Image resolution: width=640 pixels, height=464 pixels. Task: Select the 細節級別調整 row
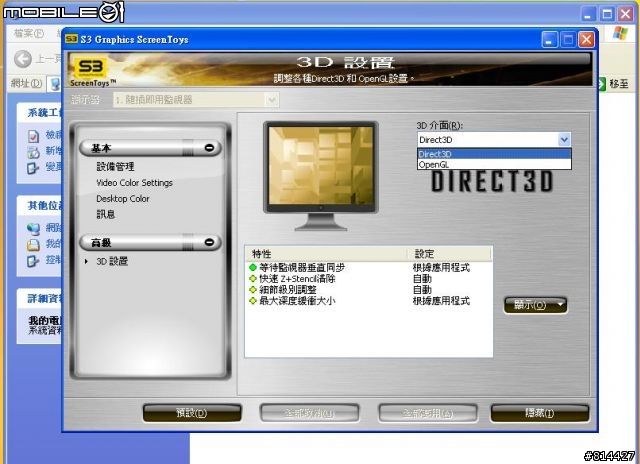369,290
